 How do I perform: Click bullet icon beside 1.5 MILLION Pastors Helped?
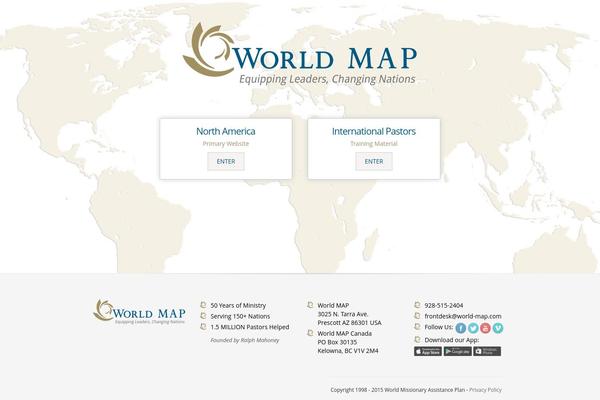tap(204, 327)
